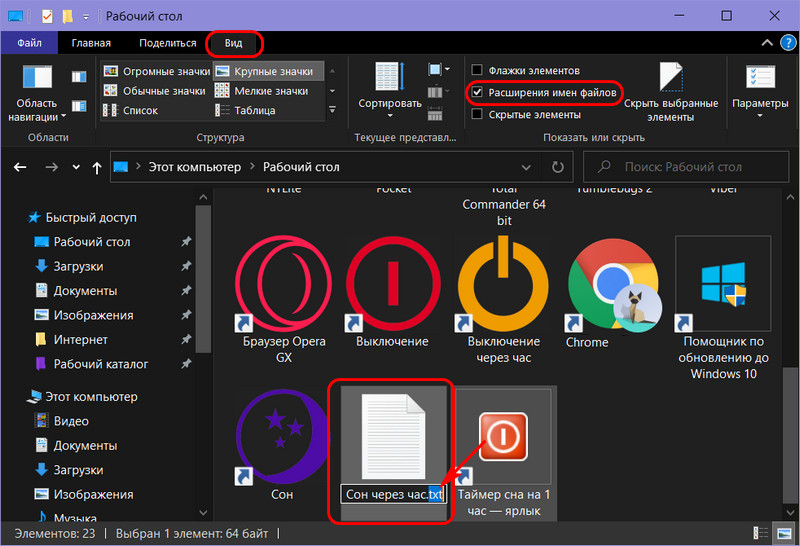Expand the layout gallery more arrow
Viewport: 800px width, 546px height.
(x=332, y=110)
